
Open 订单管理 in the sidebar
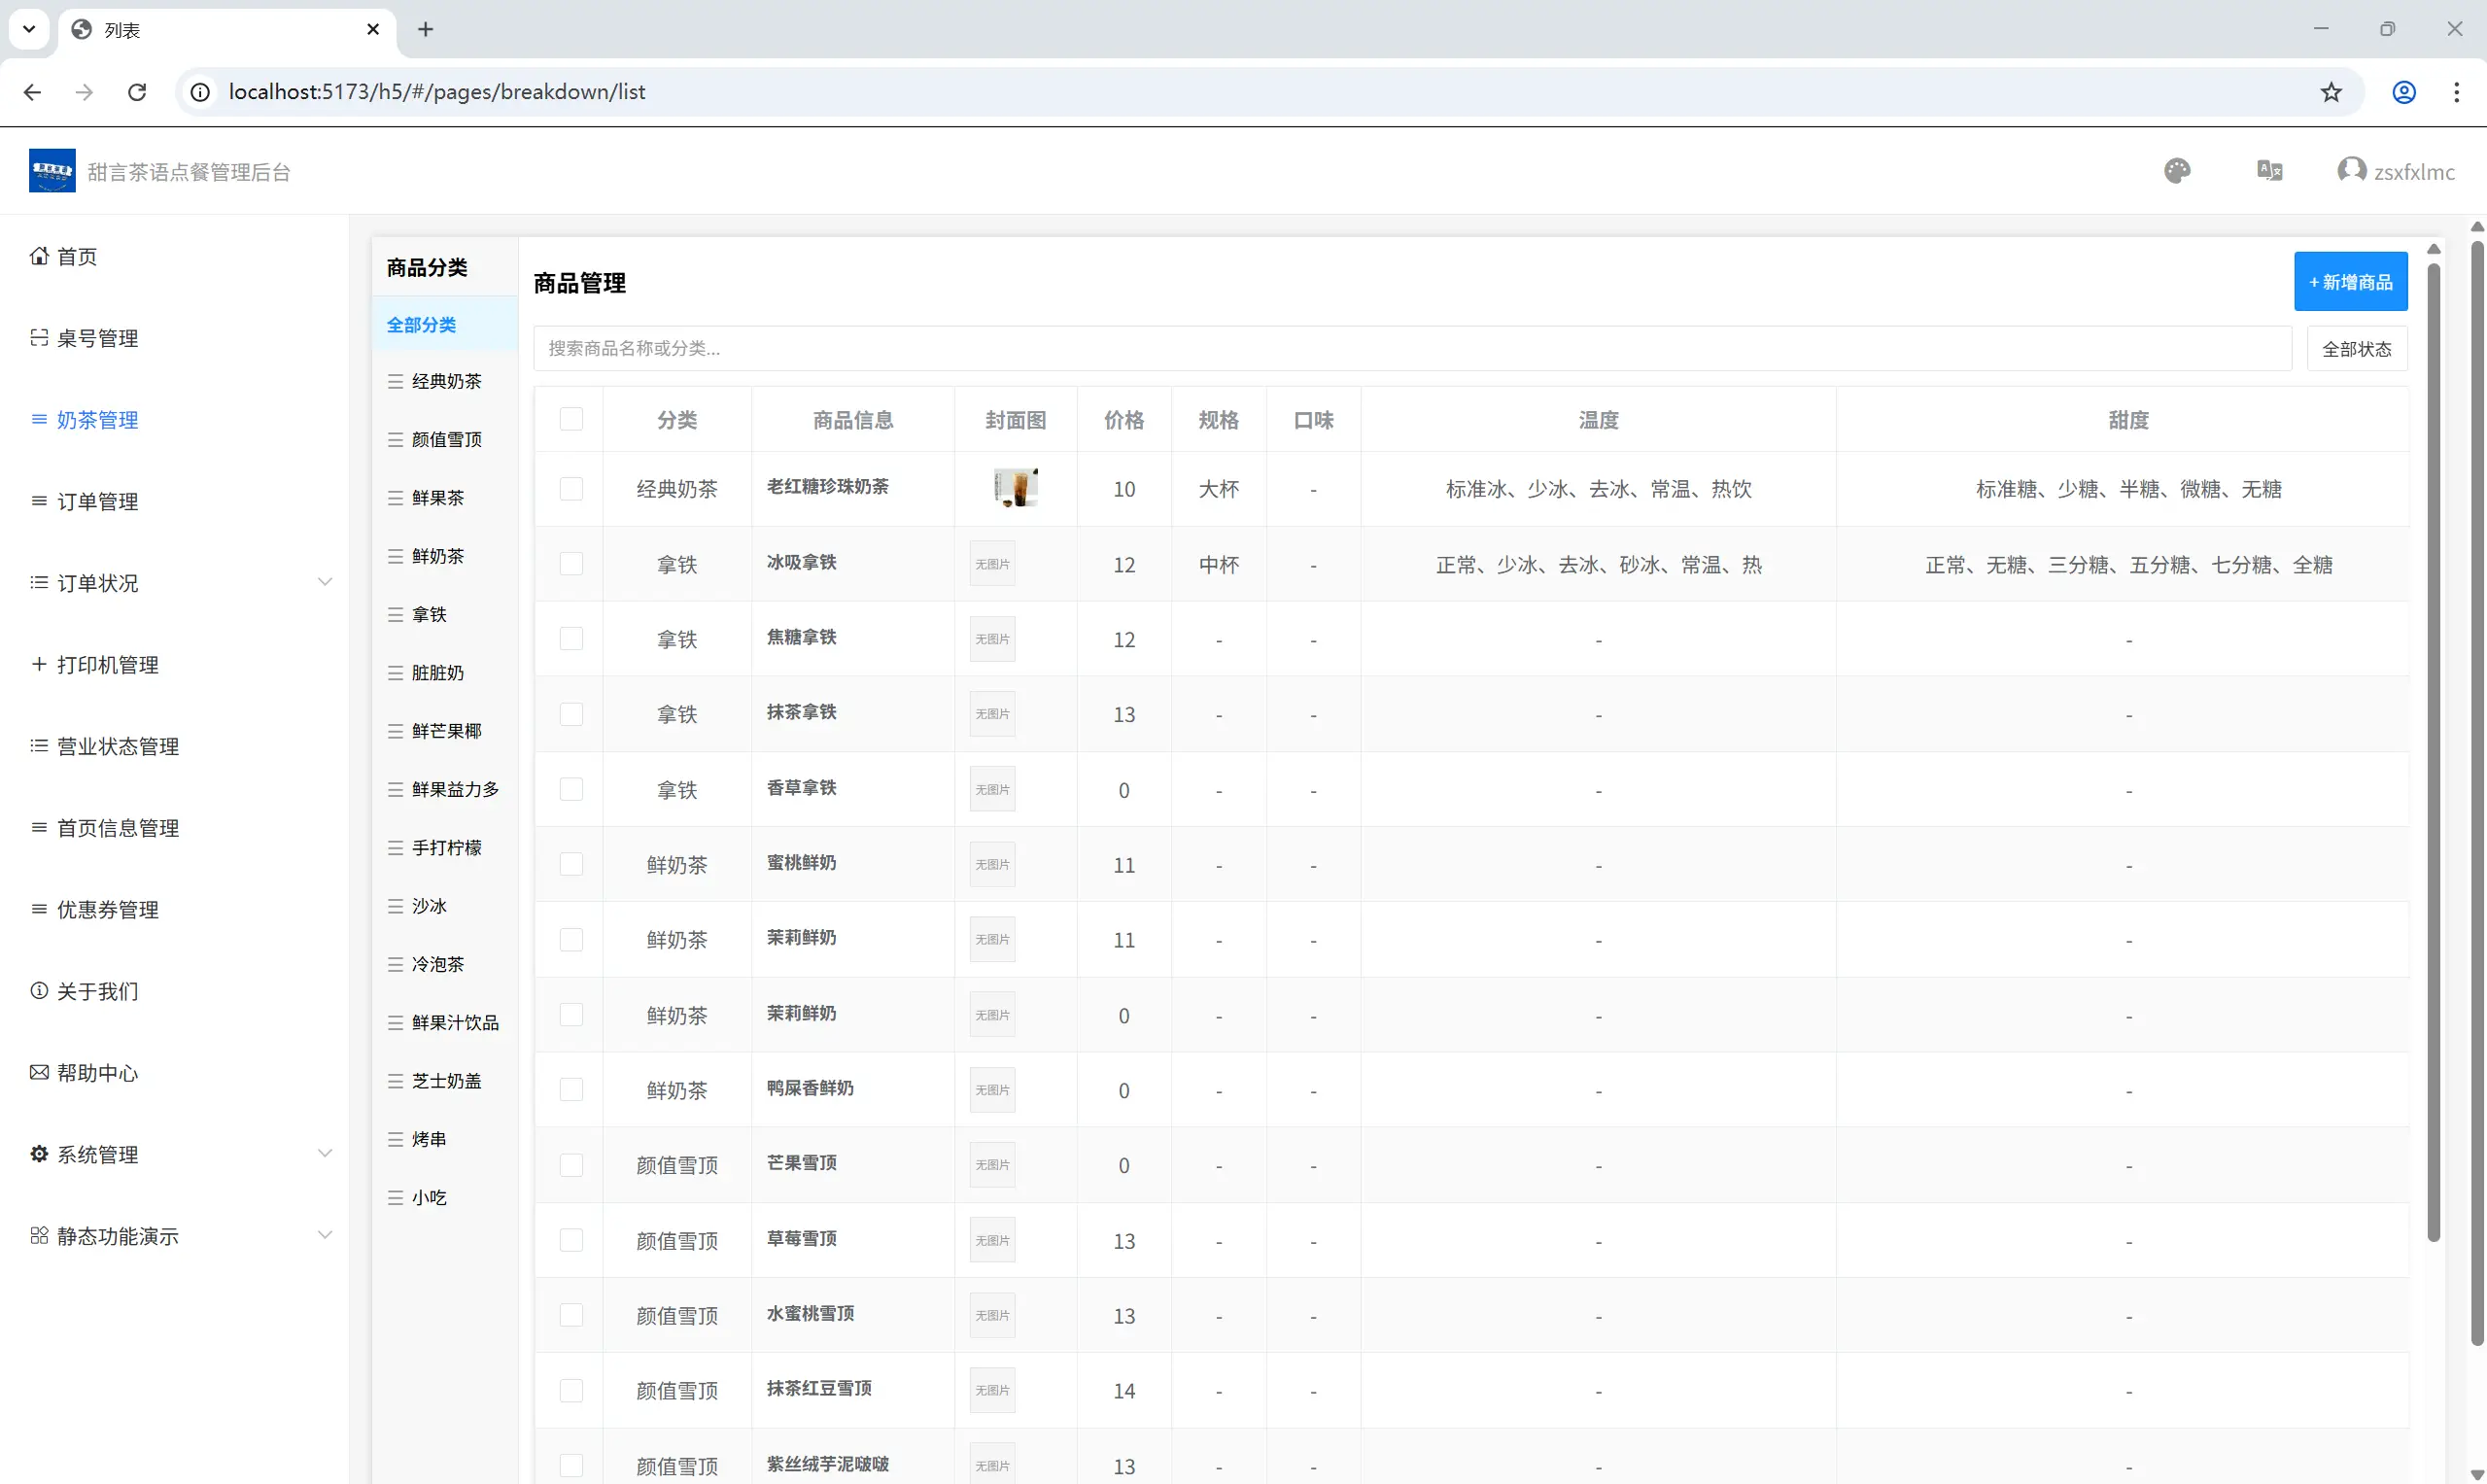(x=97, y=501)
